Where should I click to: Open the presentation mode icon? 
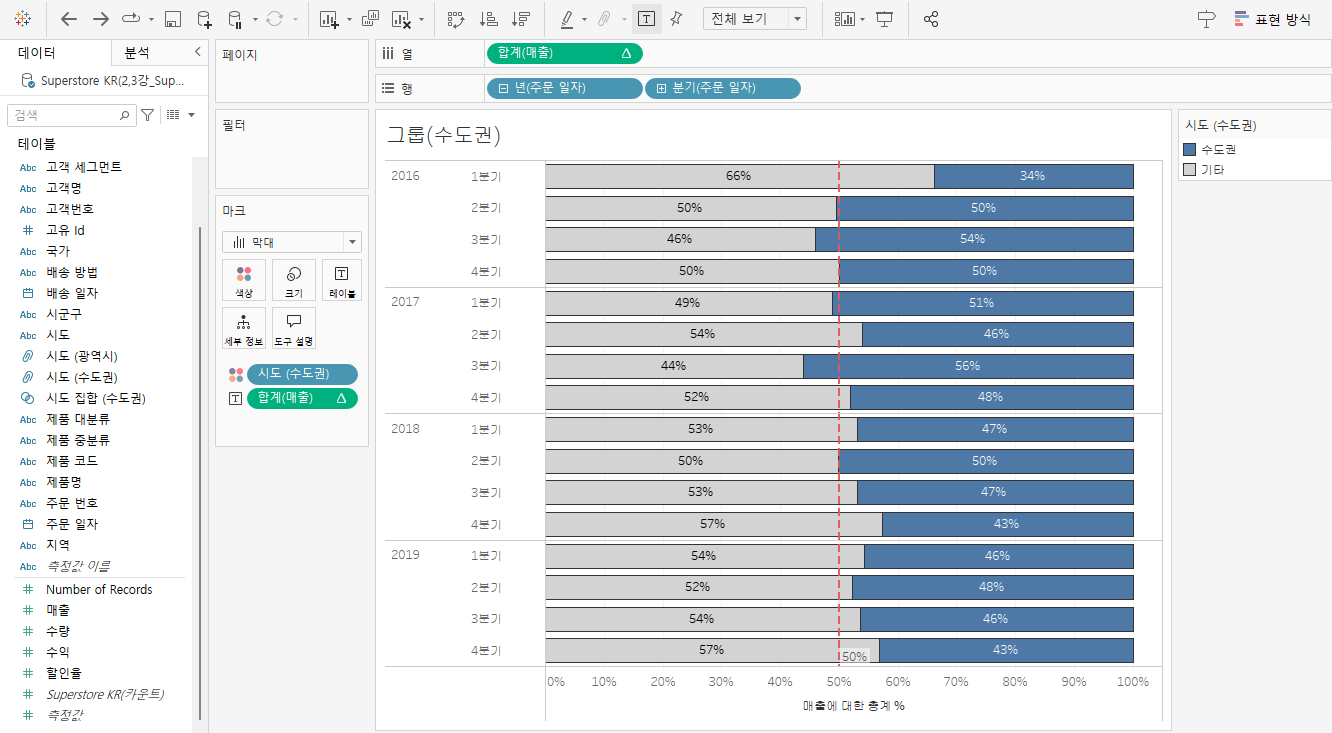click(884, 19)
